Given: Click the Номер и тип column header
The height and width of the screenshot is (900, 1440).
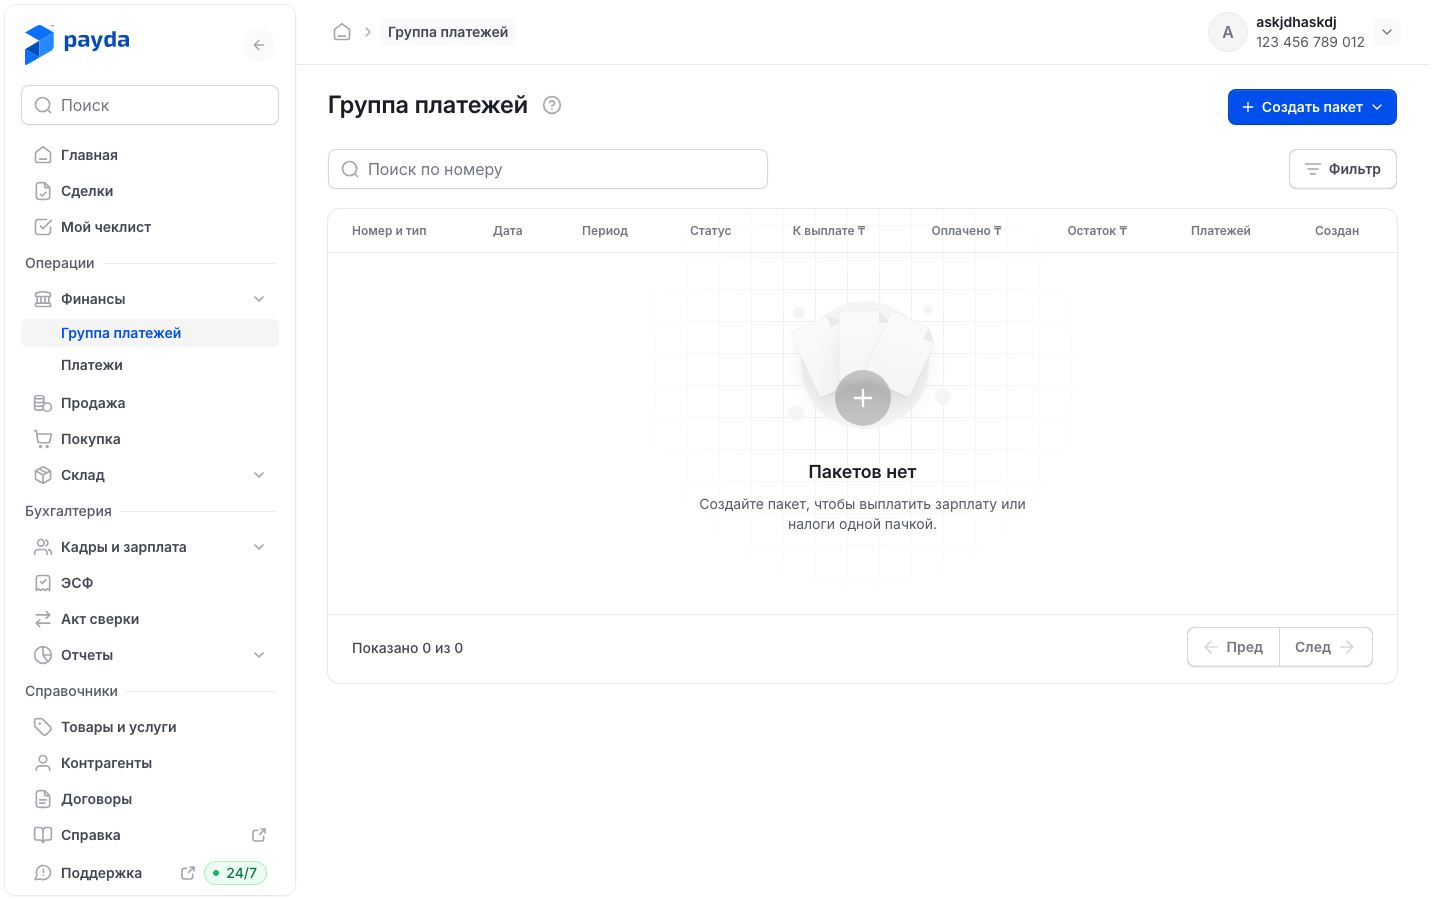Looking at the screenshot, I should (x=389, y=231).
